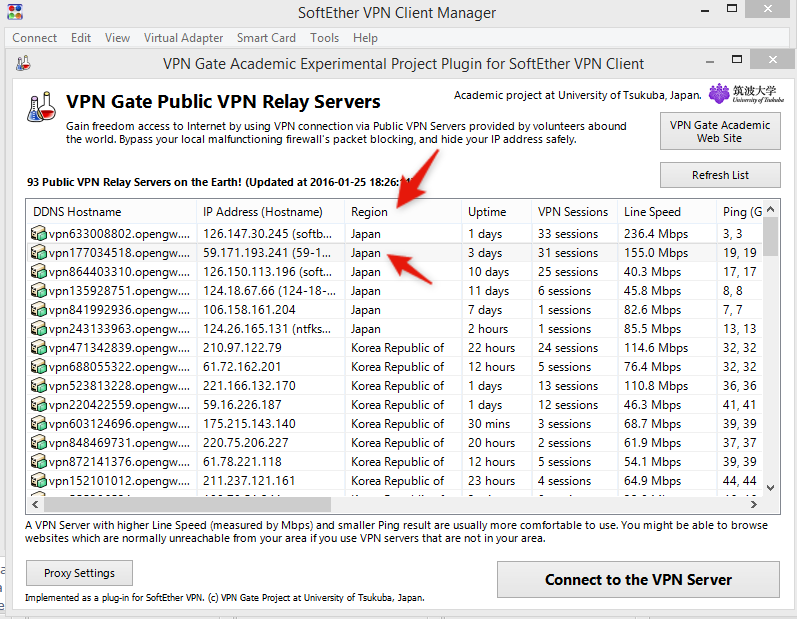The width and height of the screenshot is (797, 619).
Task: Click server icon for vpn135928751.opengw
Action: (39, 291)
